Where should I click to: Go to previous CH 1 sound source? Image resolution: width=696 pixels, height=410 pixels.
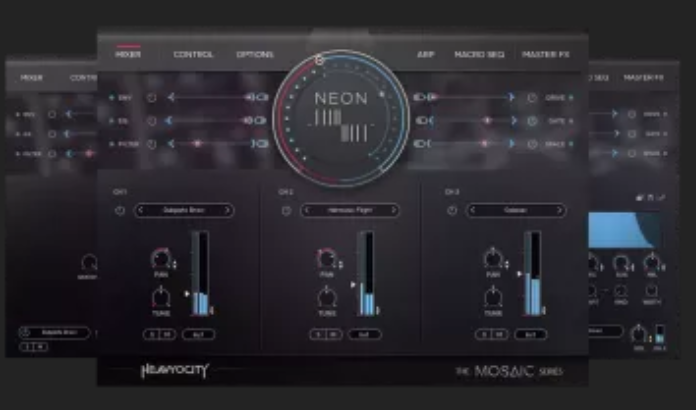pyautogui.click(x=141, y=210)
